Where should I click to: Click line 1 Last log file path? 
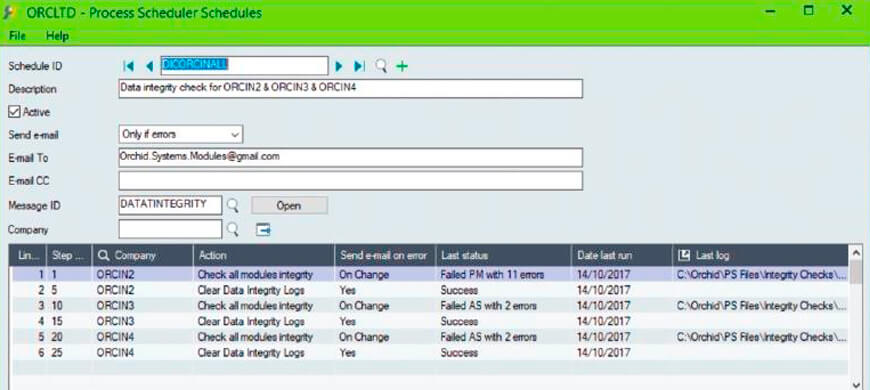click(x=760, y=275)
